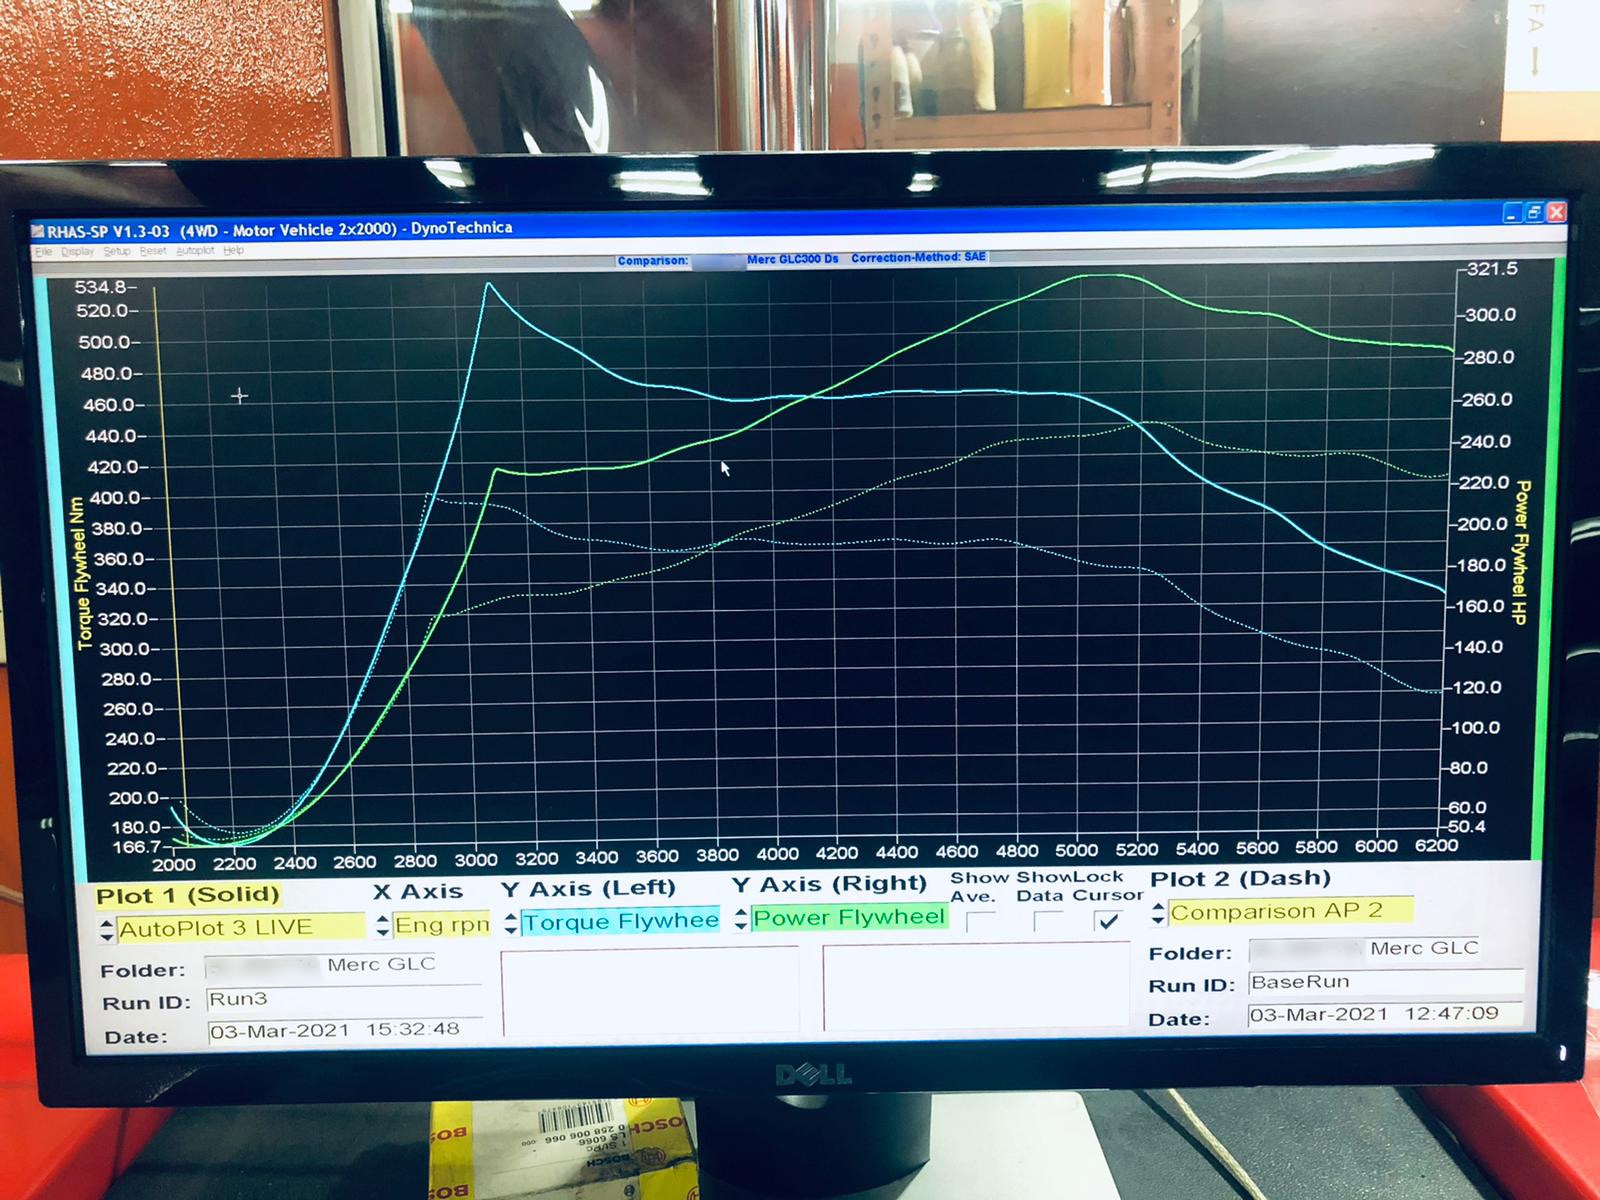Click the 6200 rpm X axis tick label
This screenshot has width=1600, height=1200.
click(x=1437, y=846)
